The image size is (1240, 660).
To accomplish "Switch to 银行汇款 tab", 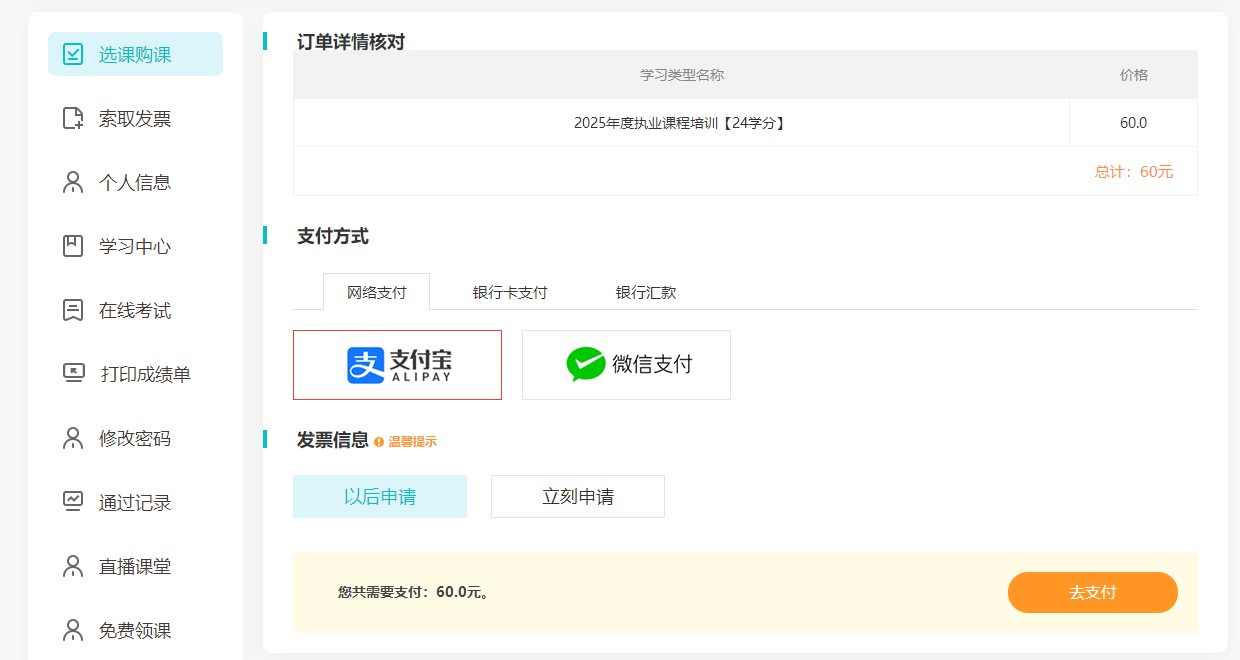I will (646, 293).
